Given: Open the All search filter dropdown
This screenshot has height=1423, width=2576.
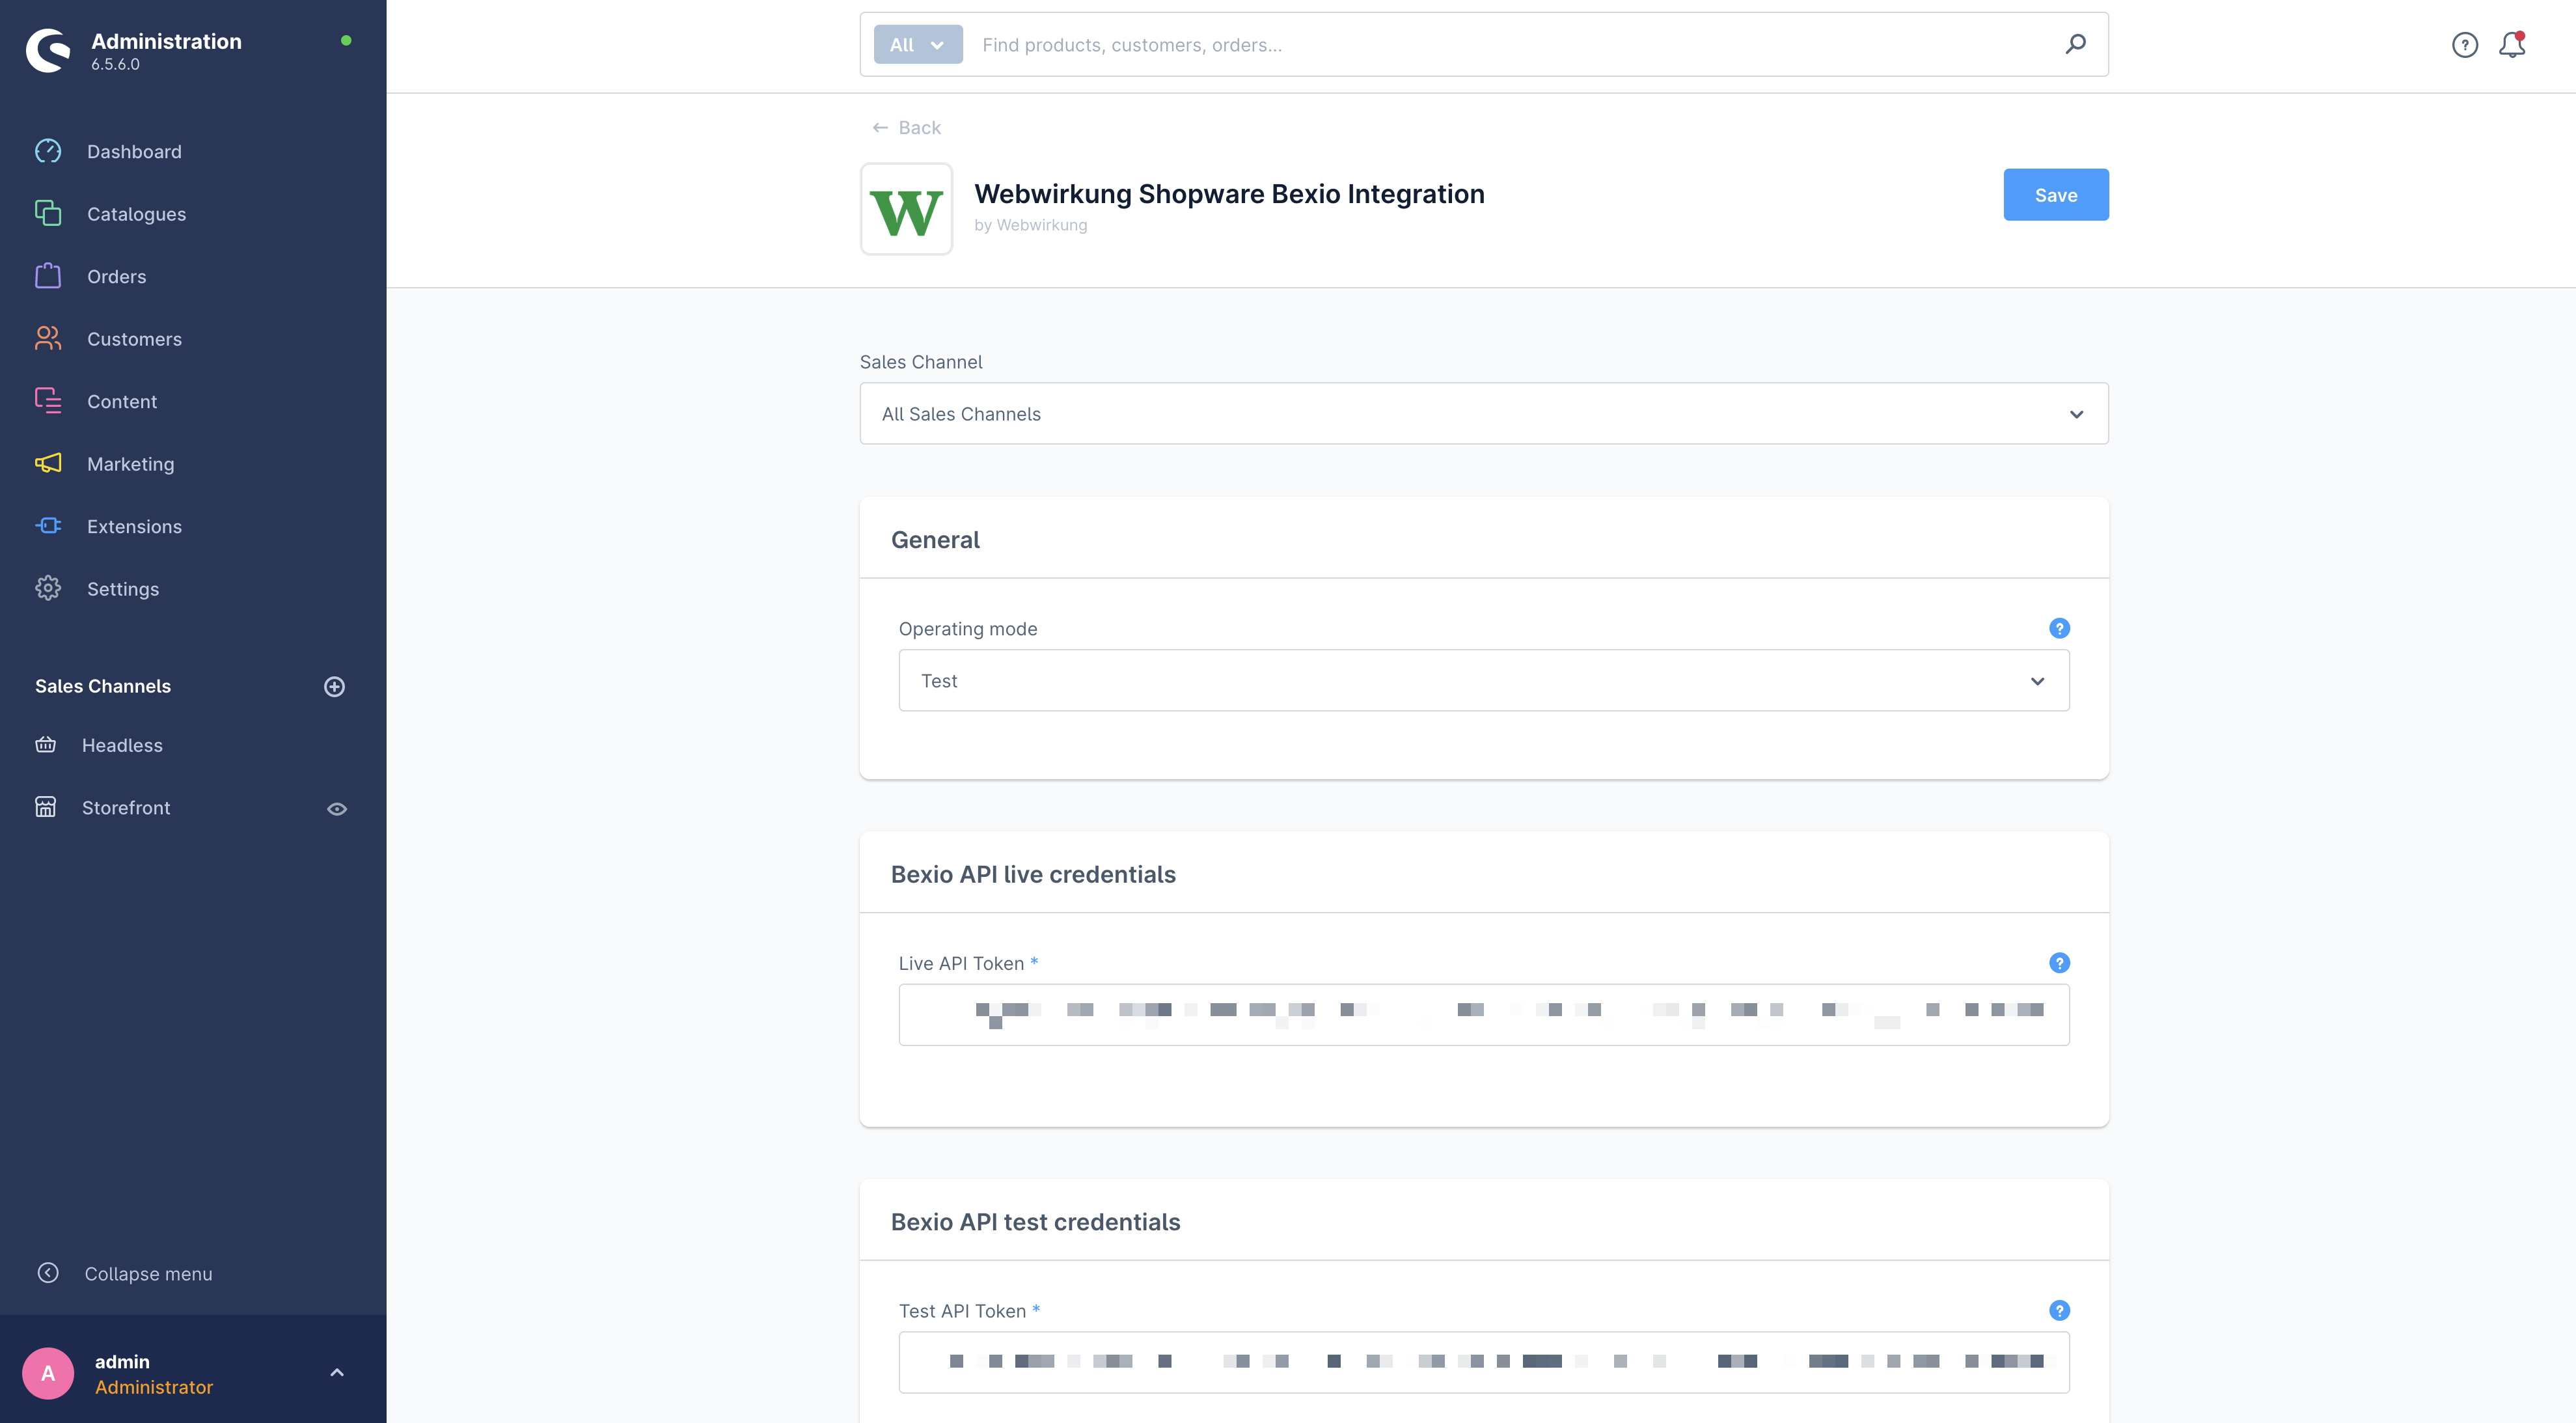Looking at the screenshot, I should coord(917,44).
